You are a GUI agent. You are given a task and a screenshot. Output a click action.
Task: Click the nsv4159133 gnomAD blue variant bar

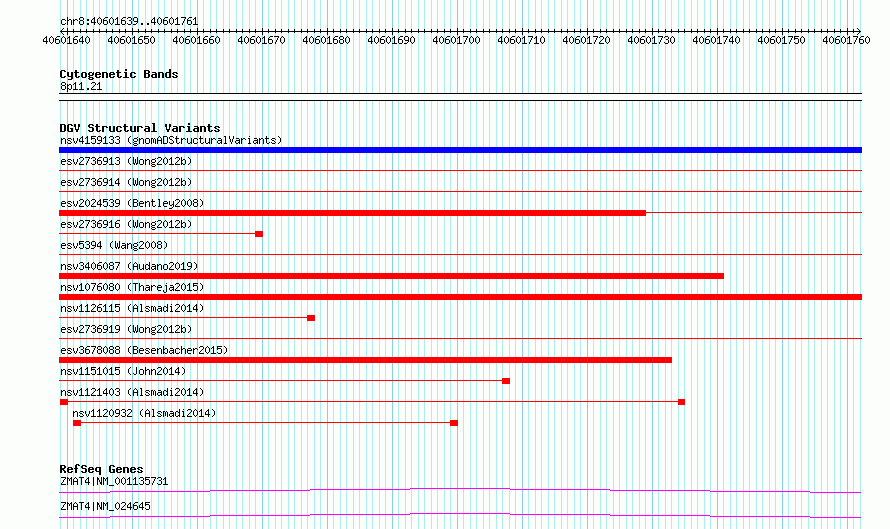click(x=460, y=150)
